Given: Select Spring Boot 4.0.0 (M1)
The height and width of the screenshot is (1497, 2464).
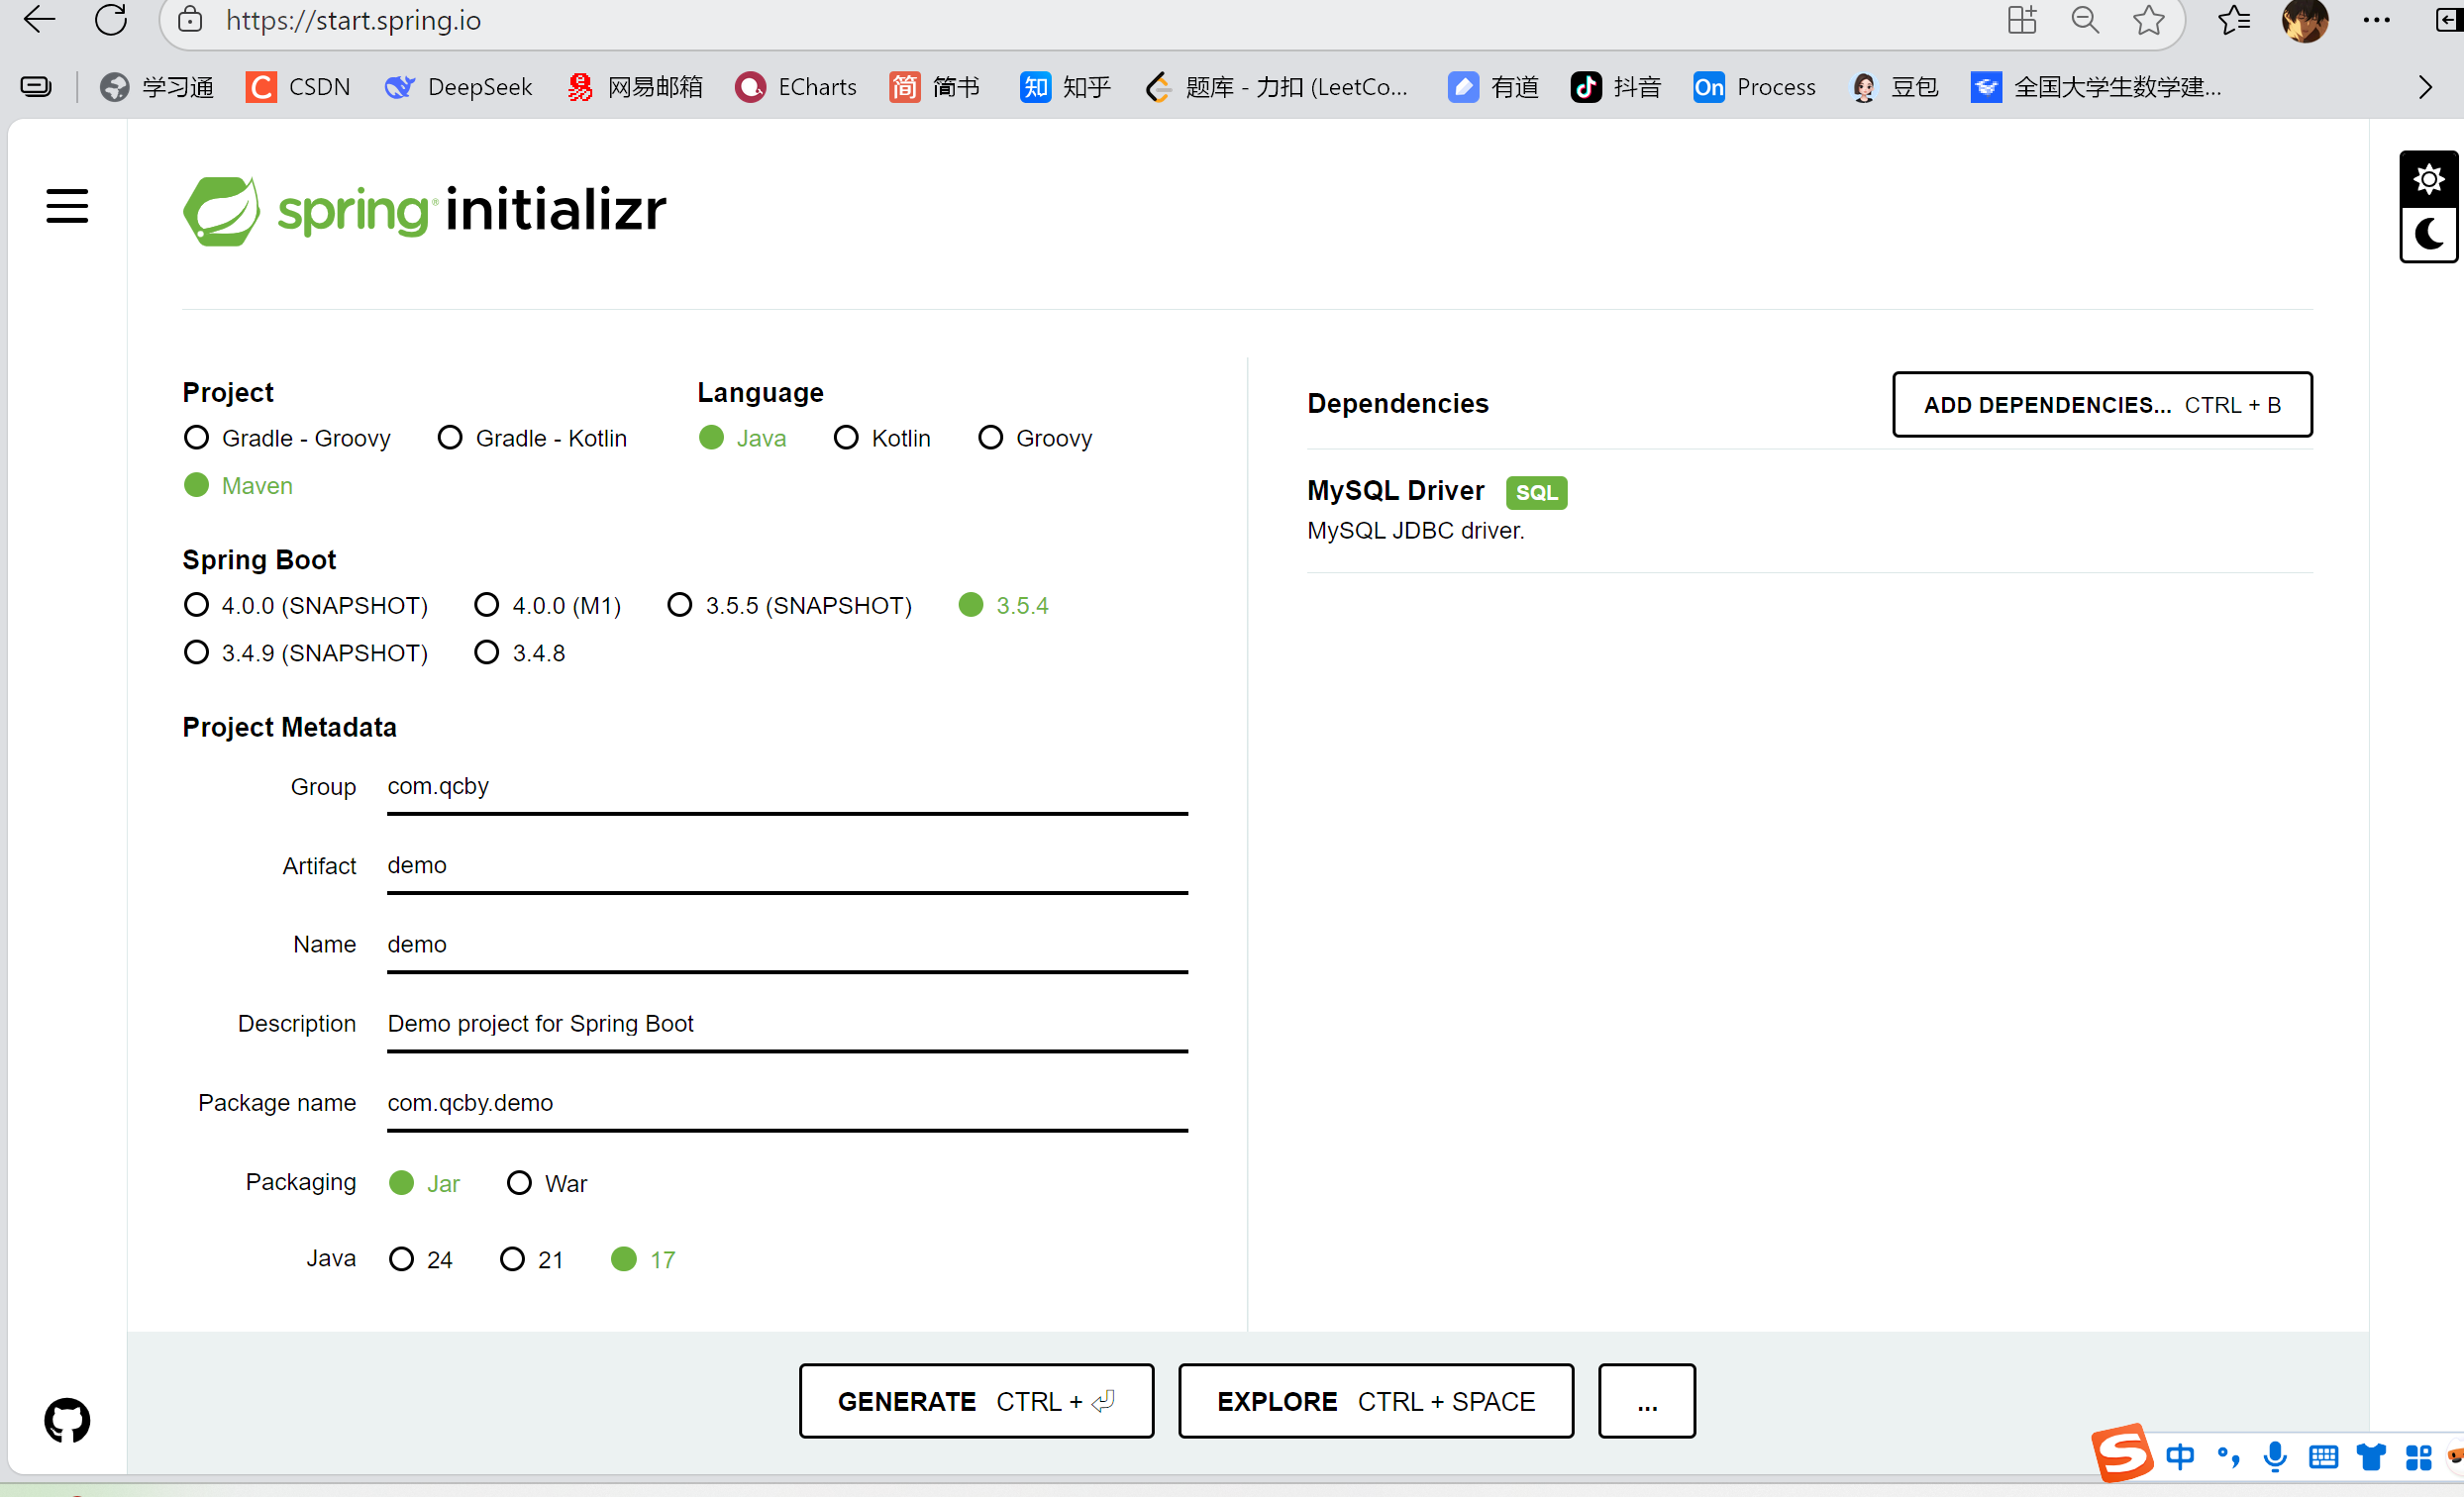Looking at the screenshot, I should pyautogui.click(x=548, y=605).
